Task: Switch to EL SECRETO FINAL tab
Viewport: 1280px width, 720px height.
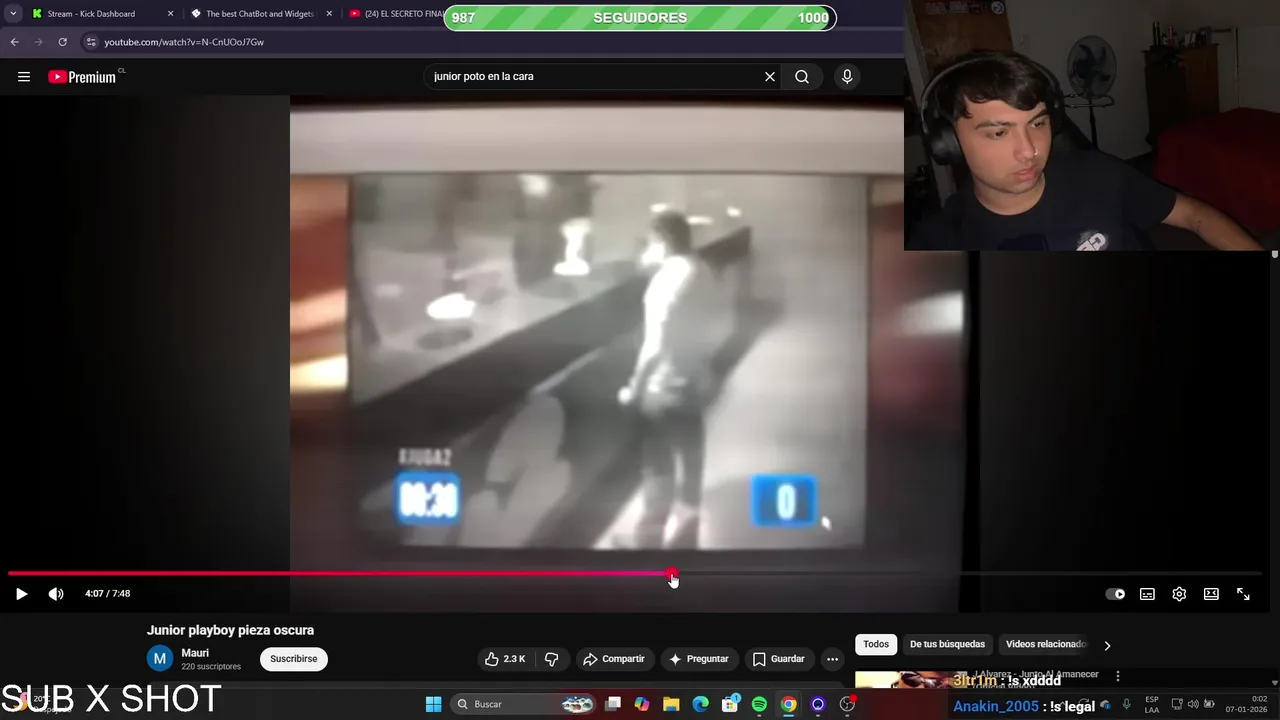Action: (396, 14)
